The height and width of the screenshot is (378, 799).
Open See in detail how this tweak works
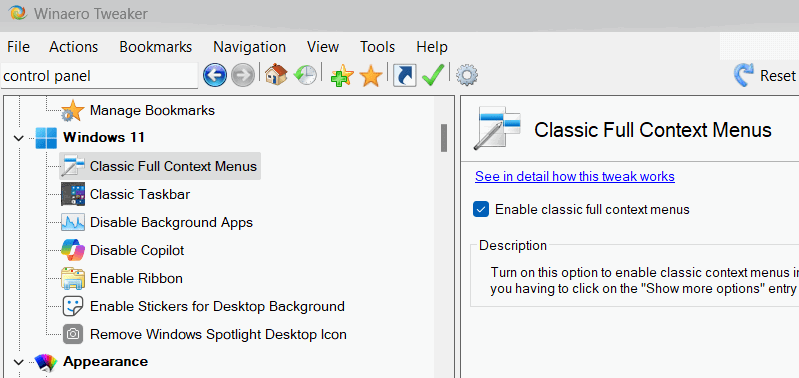pyautogui.click(x=575, y=176)
